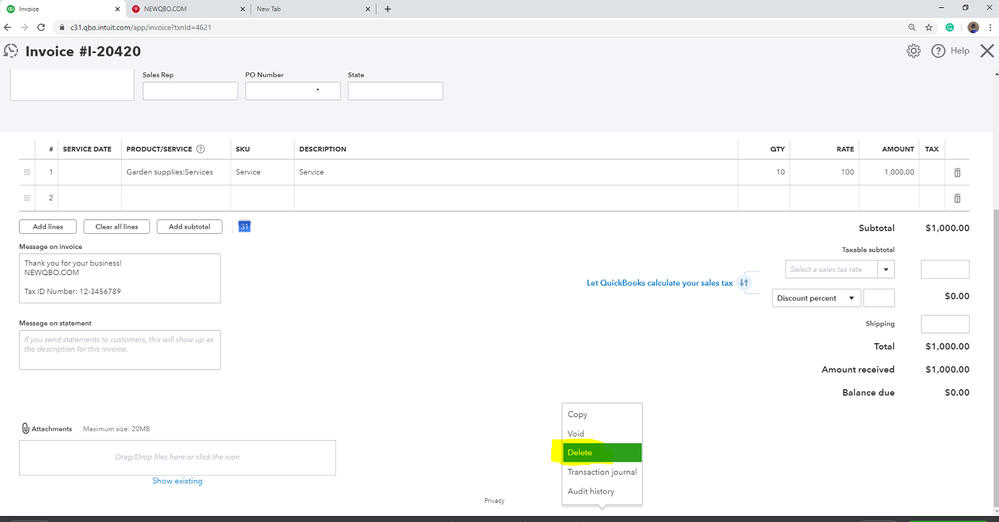Viewport: 999px width, 522px height.
Task: Click the SKU cell reading Service
Action: (262, 172)
